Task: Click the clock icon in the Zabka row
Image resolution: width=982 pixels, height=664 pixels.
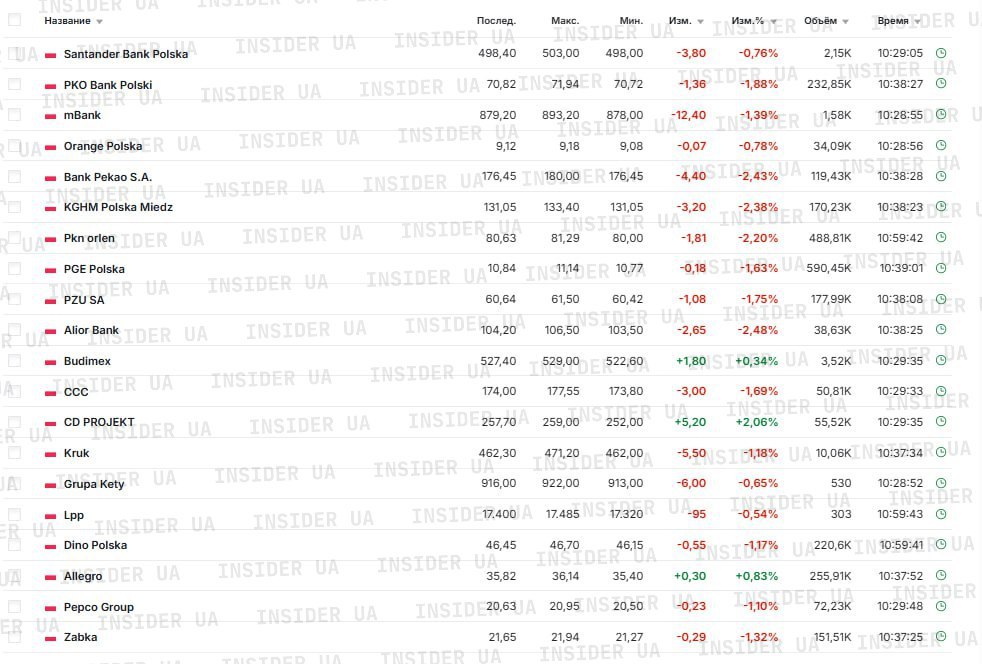Action: pyautogui.click(x=941, y=637)
